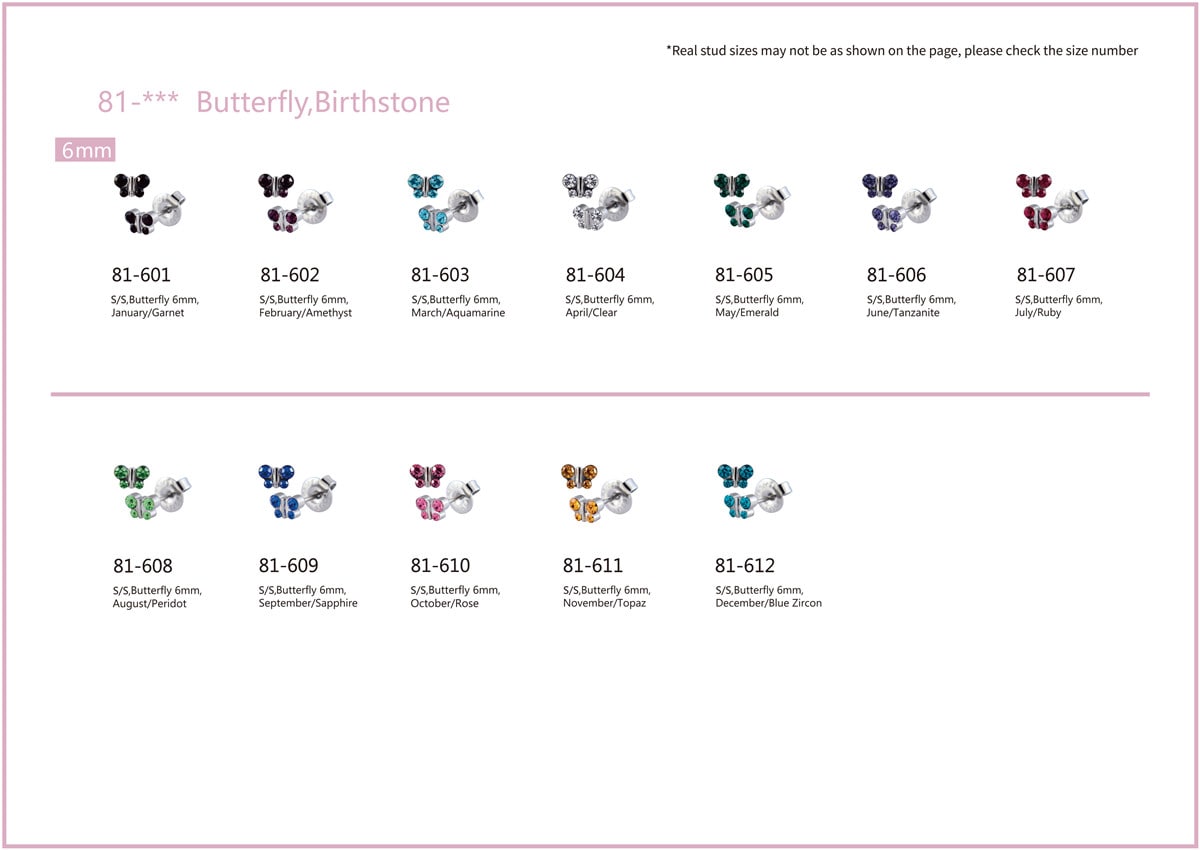The image size is (1200, 850).
Task: Select the July Ruby butterfly stud image
Action: click(x=1052, y=204)
